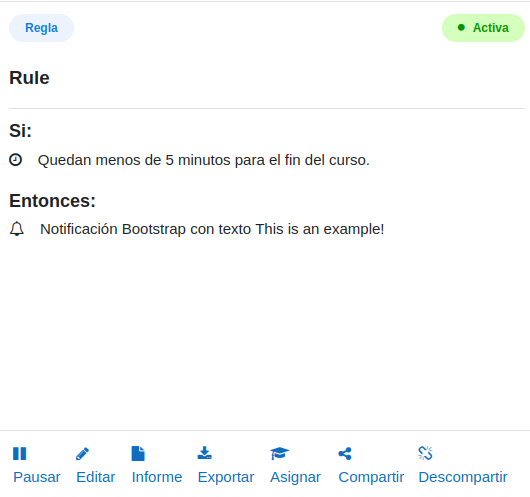This screenshot has width=530, height=497.
Task: Click the broken link unshare icon
Action: [425, 453]
